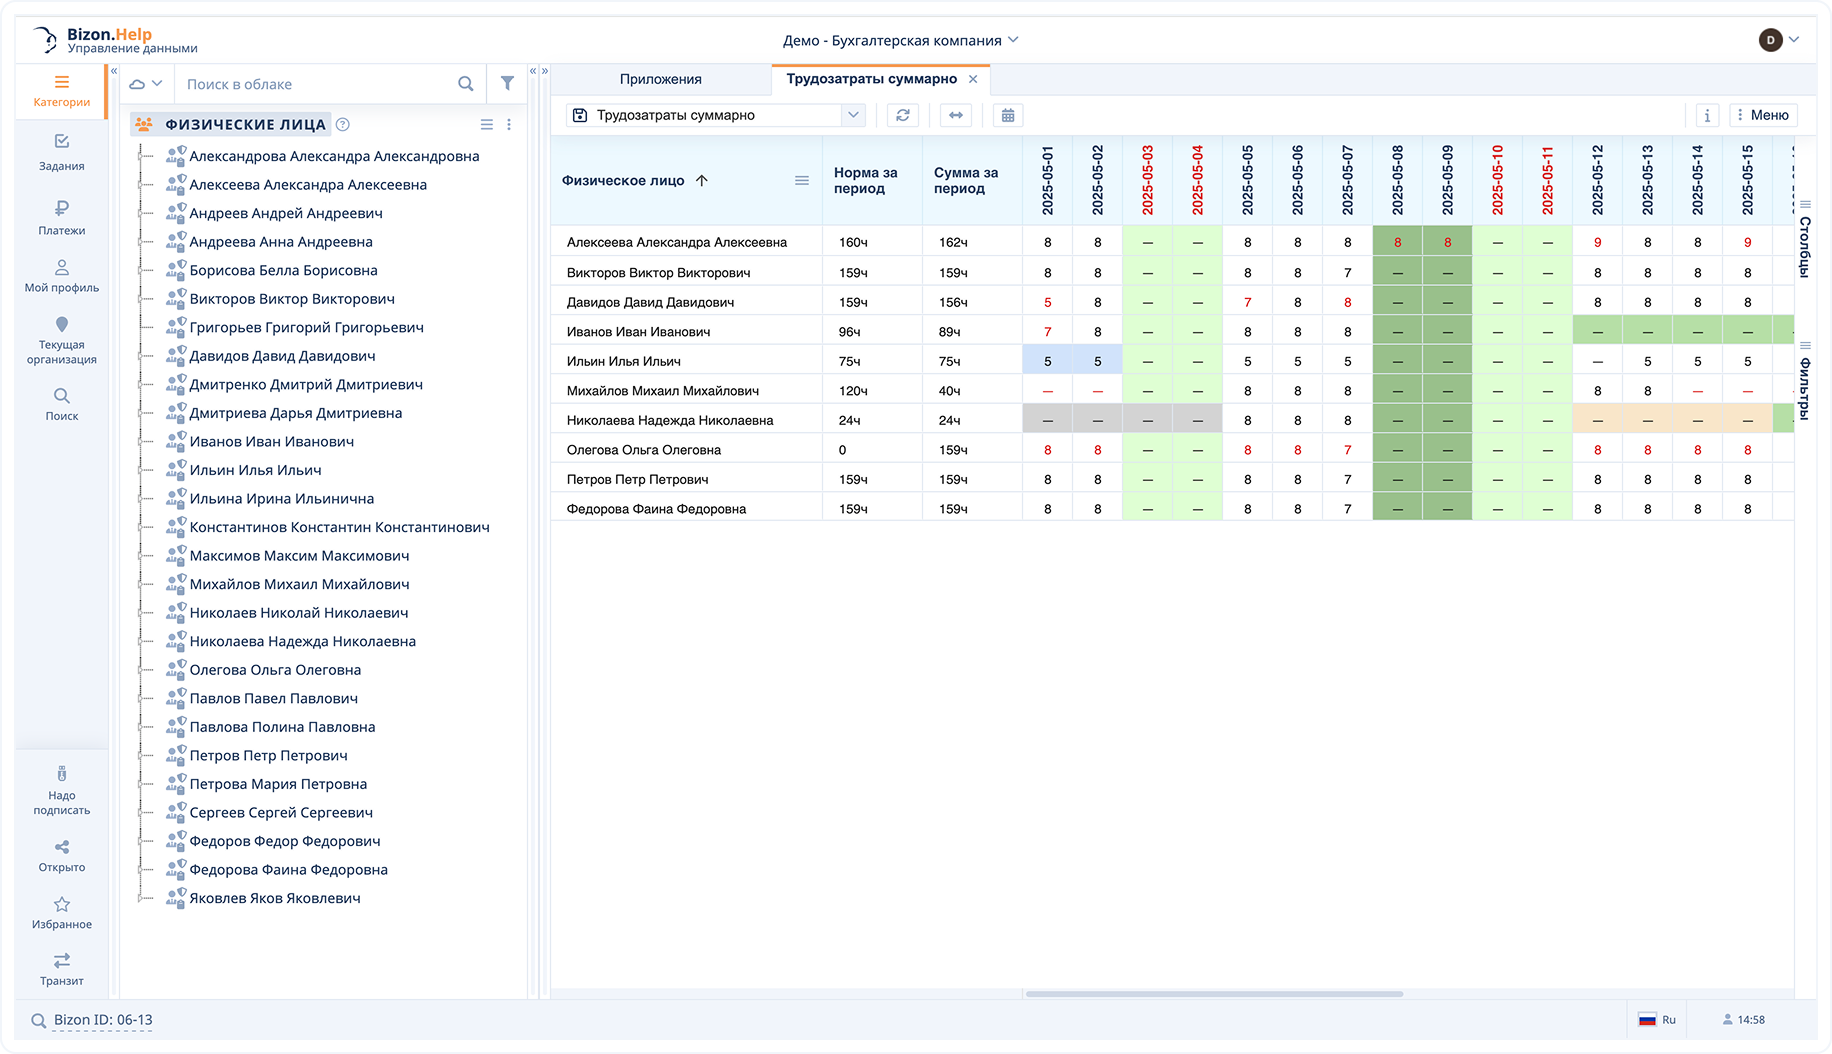
Task: Click the filter funnel icon
Action: [x=507, y=84]
